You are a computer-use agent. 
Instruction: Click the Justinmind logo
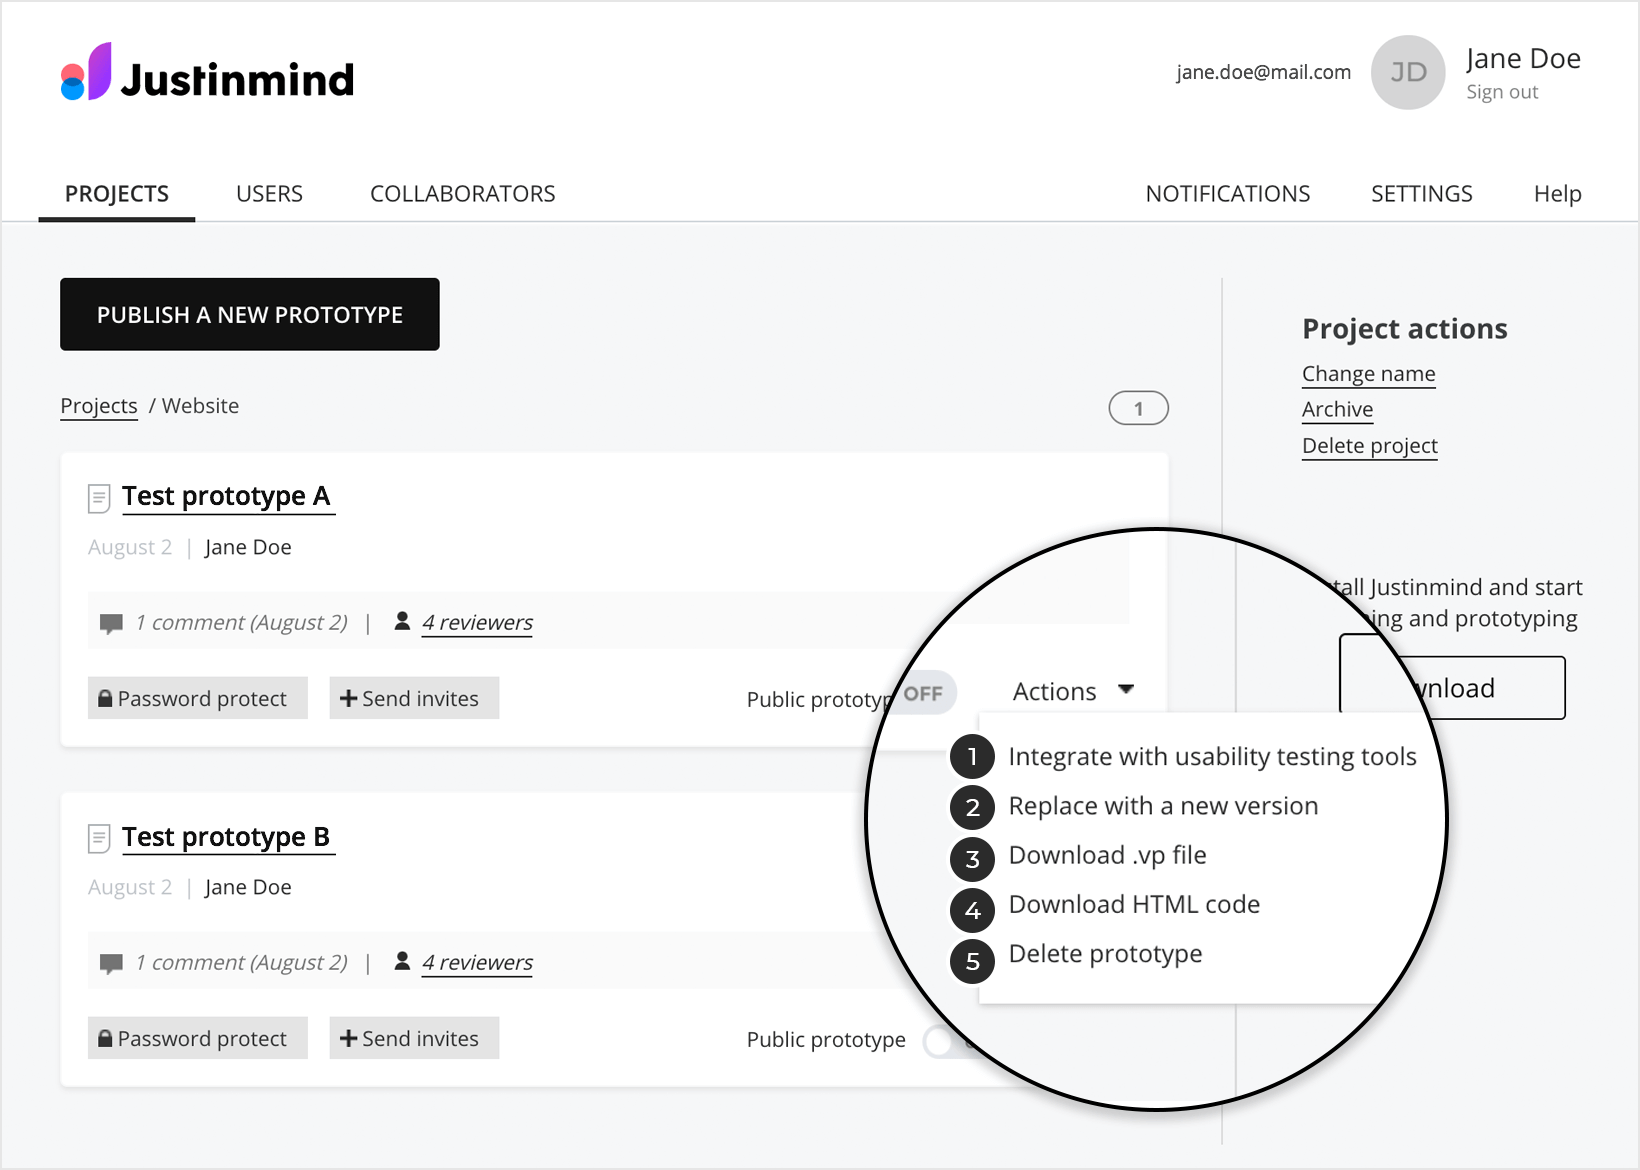(207, 72)
